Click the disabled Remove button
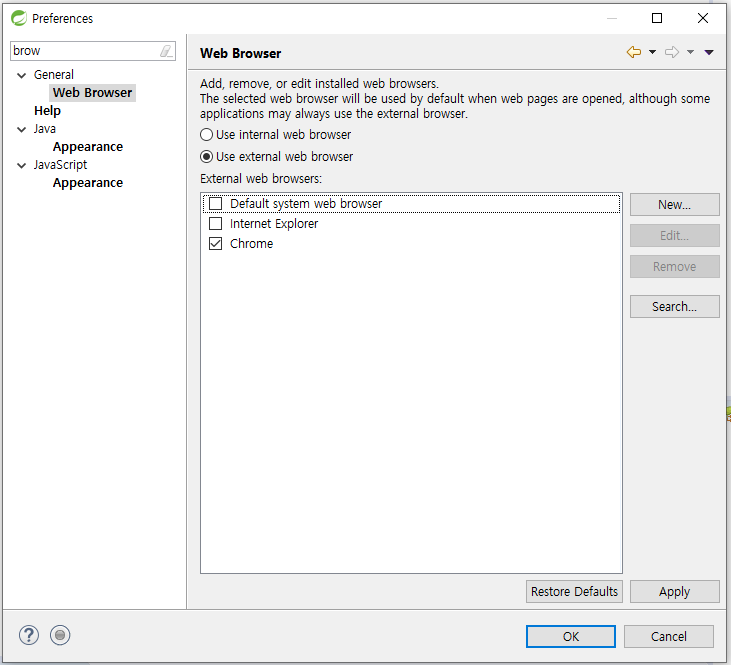The image size is (731, 665). [x=675, y=267]
